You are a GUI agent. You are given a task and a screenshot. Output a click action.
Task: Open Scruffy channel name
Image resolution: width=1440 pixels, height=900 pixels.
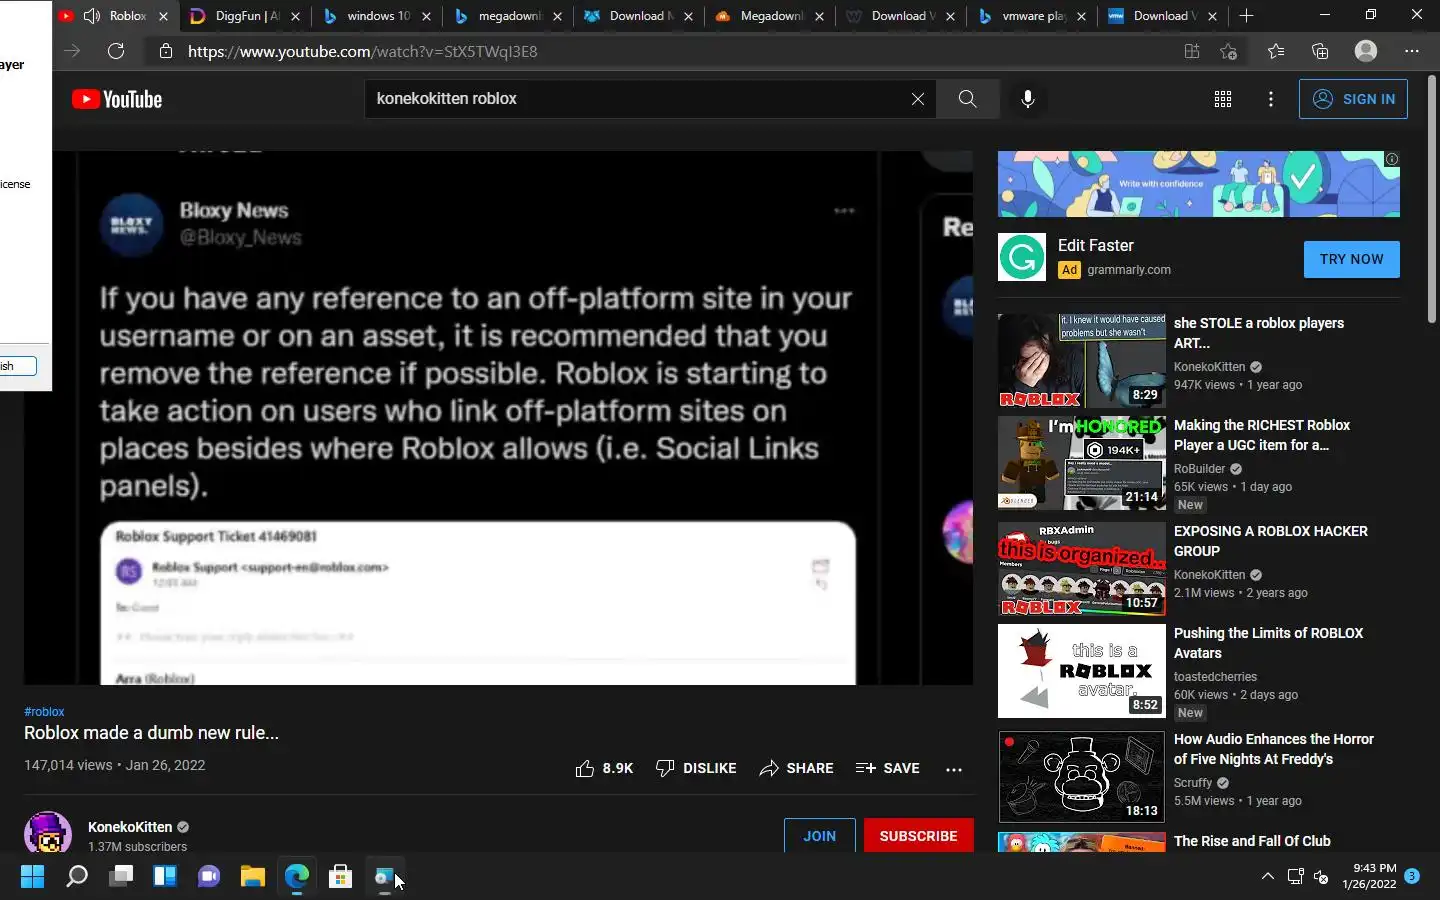[x=1193, y=783]
